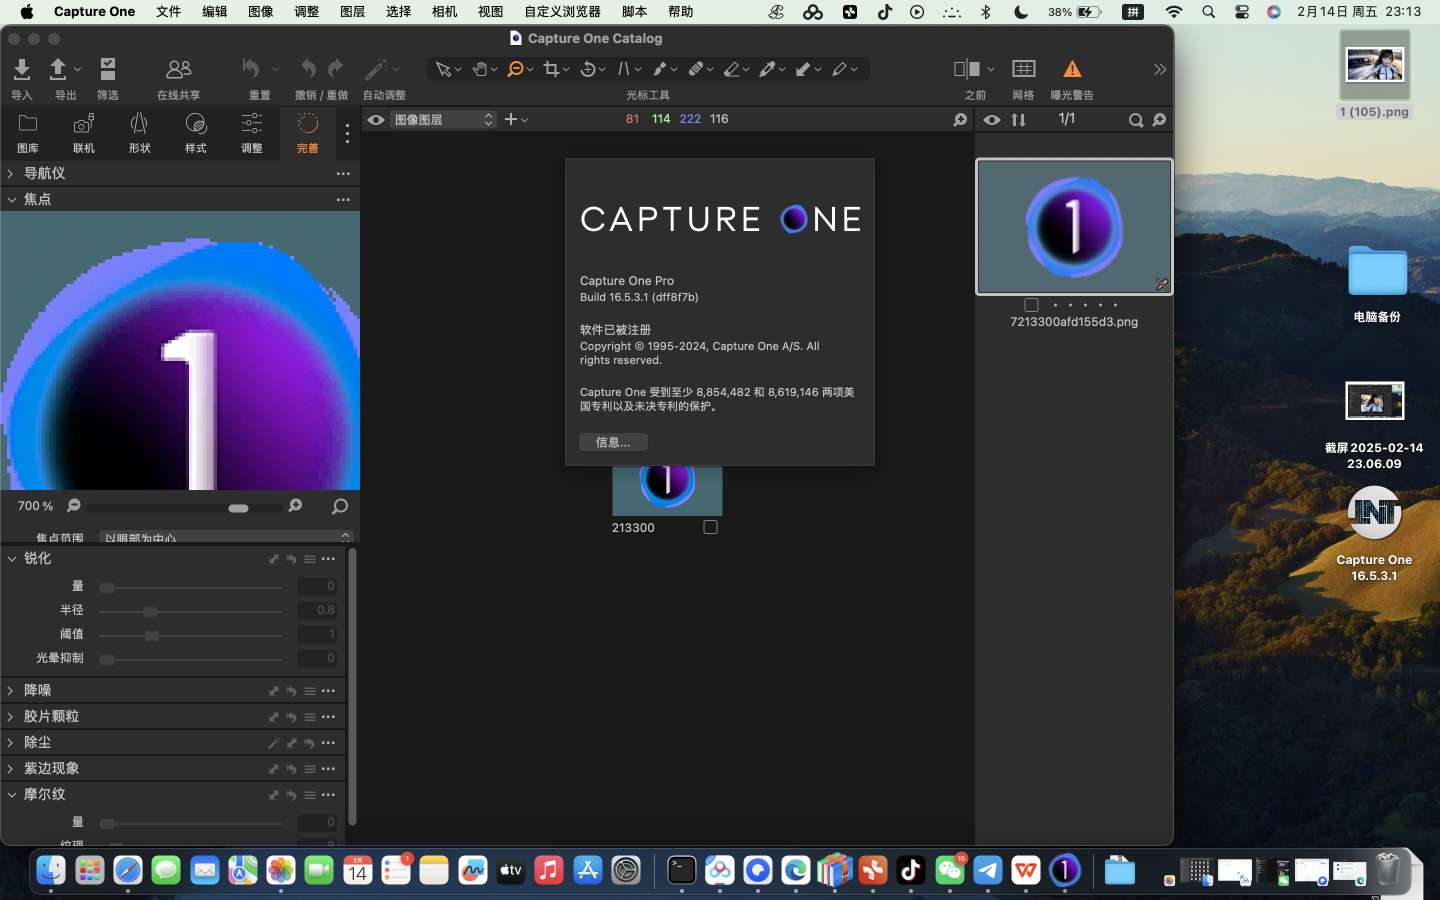Click the focus zoom 700% slider handle
The image size is (1440, 900).
coord(238,508)
